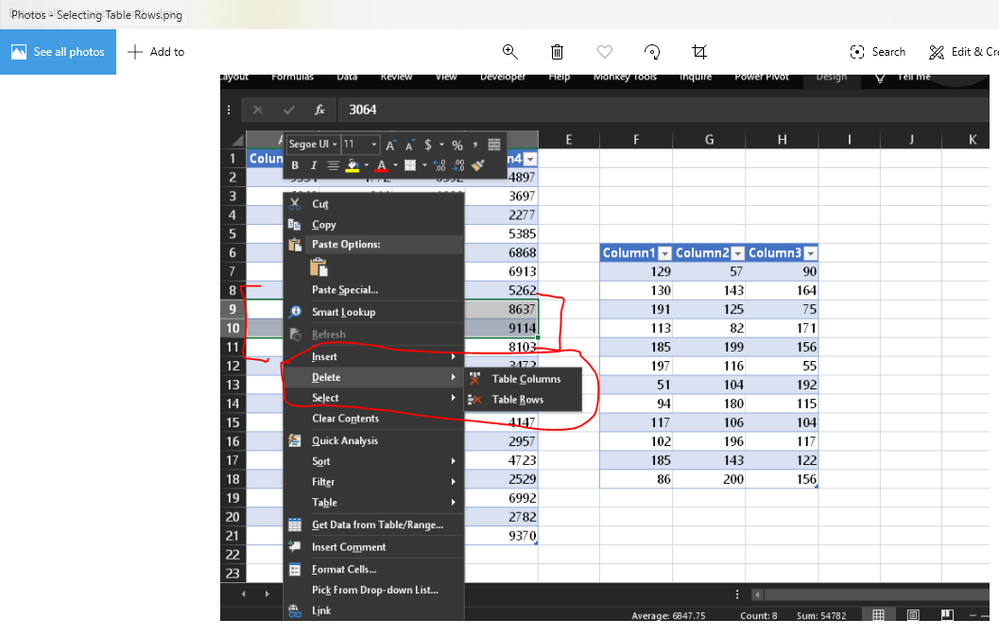Expand the Filter submenu
The width and height of the screenshot is (999, 636).
tap(373, 482)
